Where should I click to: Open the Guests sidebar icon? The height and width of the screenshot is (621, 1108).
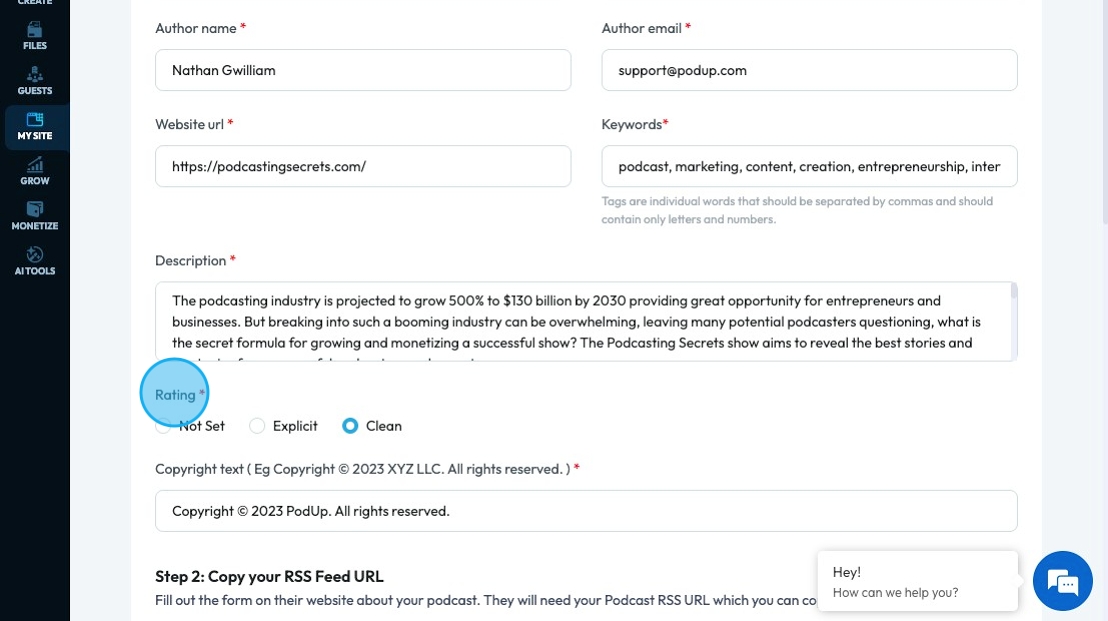click(35, 75)
